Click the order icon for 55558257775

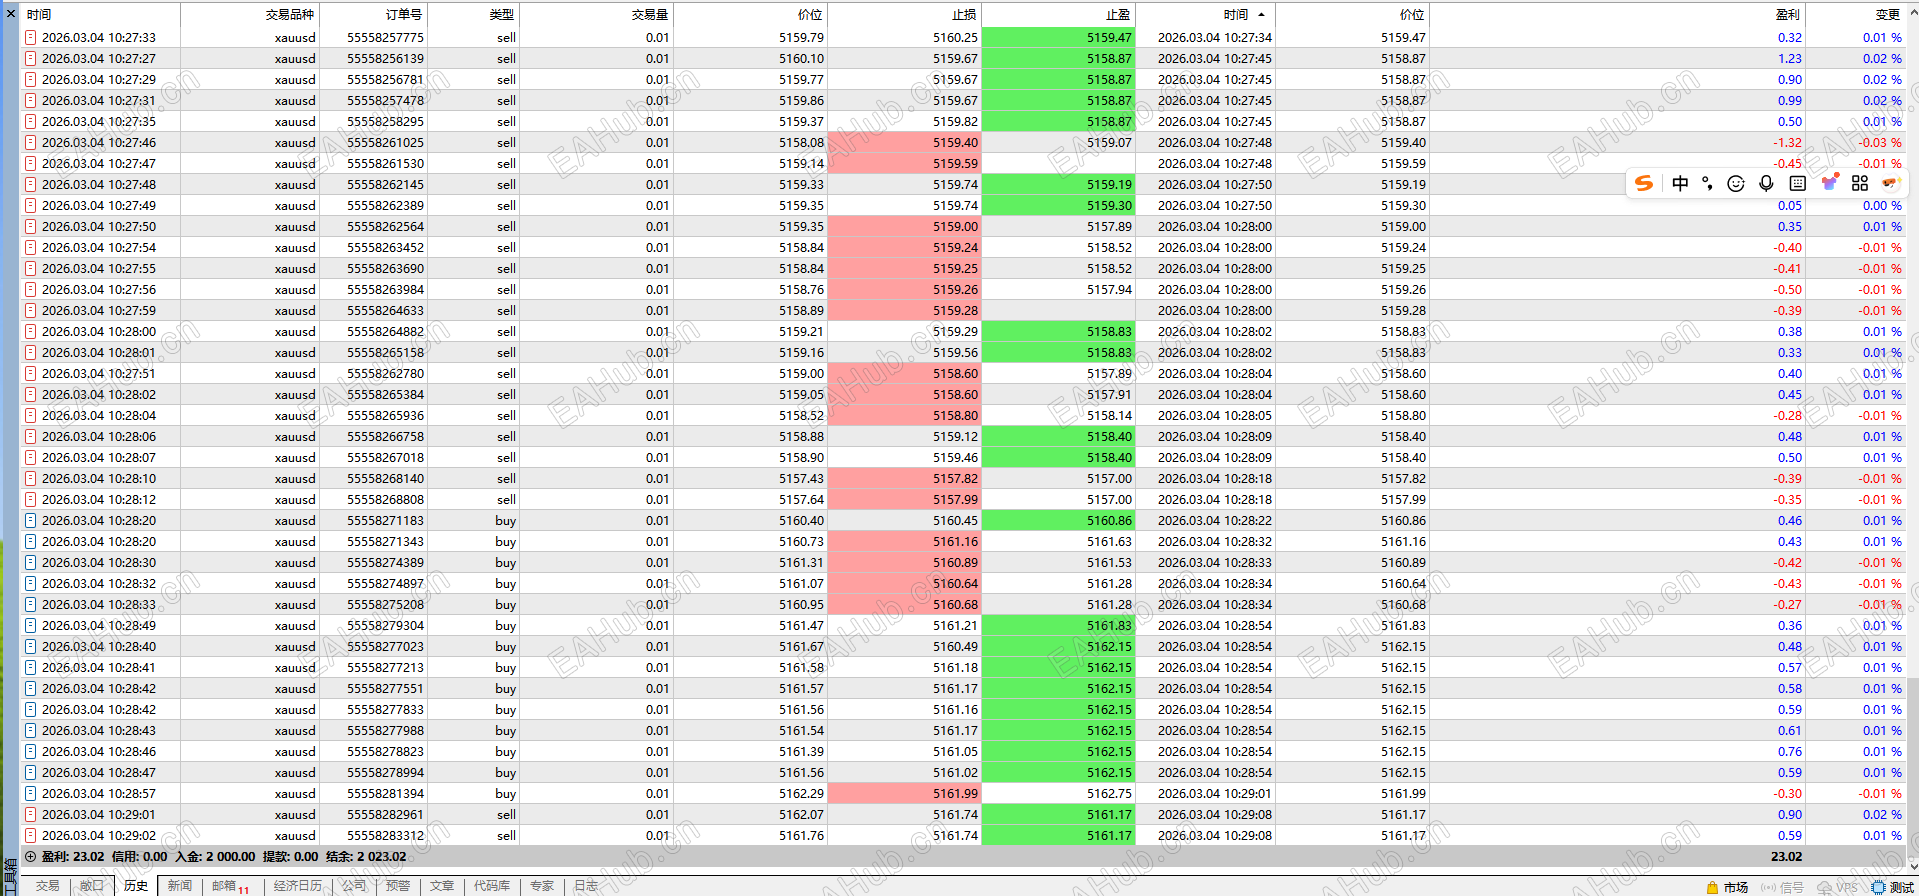[x=31, y=38]
